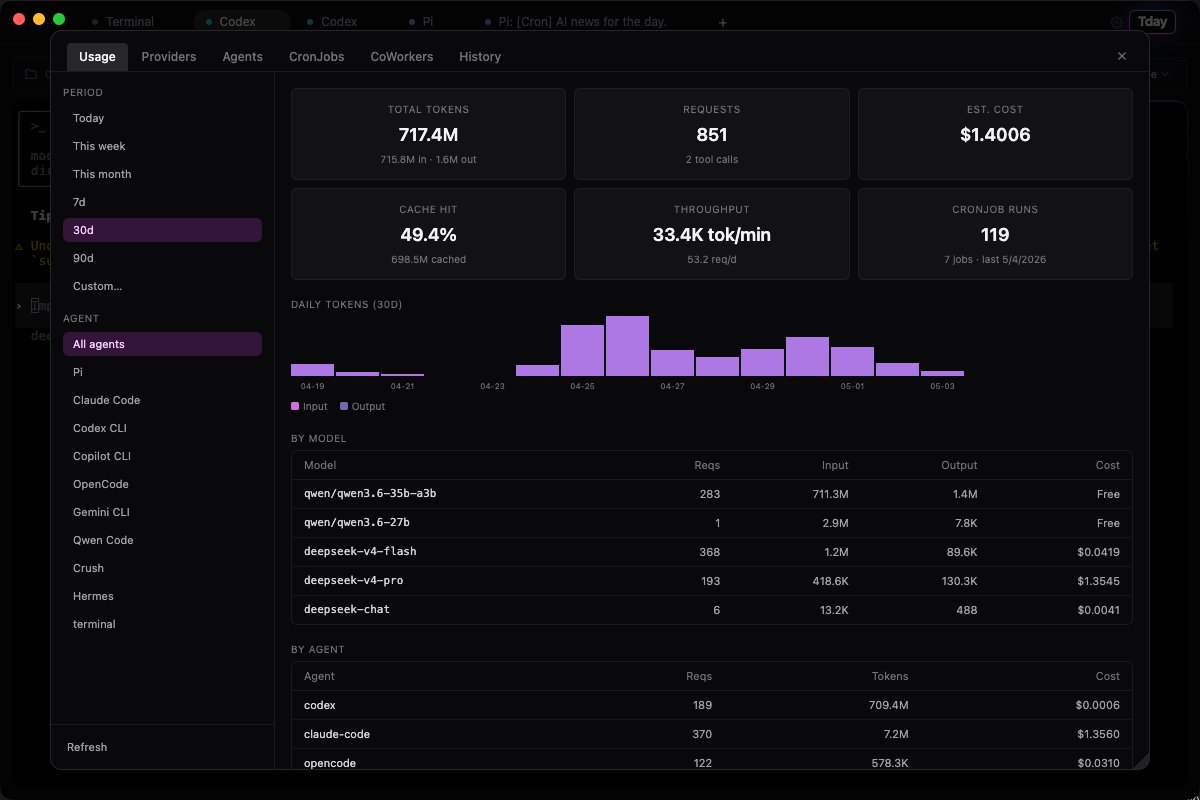Click the Est. Cost card
This screenshot has width=1200, height=800.
coord(995,134)
